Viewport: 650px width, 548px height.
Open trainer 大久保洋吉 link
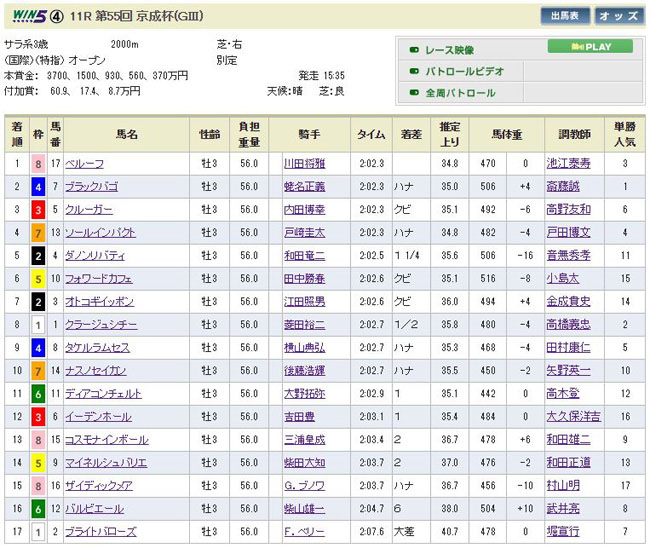coord(577,416)
